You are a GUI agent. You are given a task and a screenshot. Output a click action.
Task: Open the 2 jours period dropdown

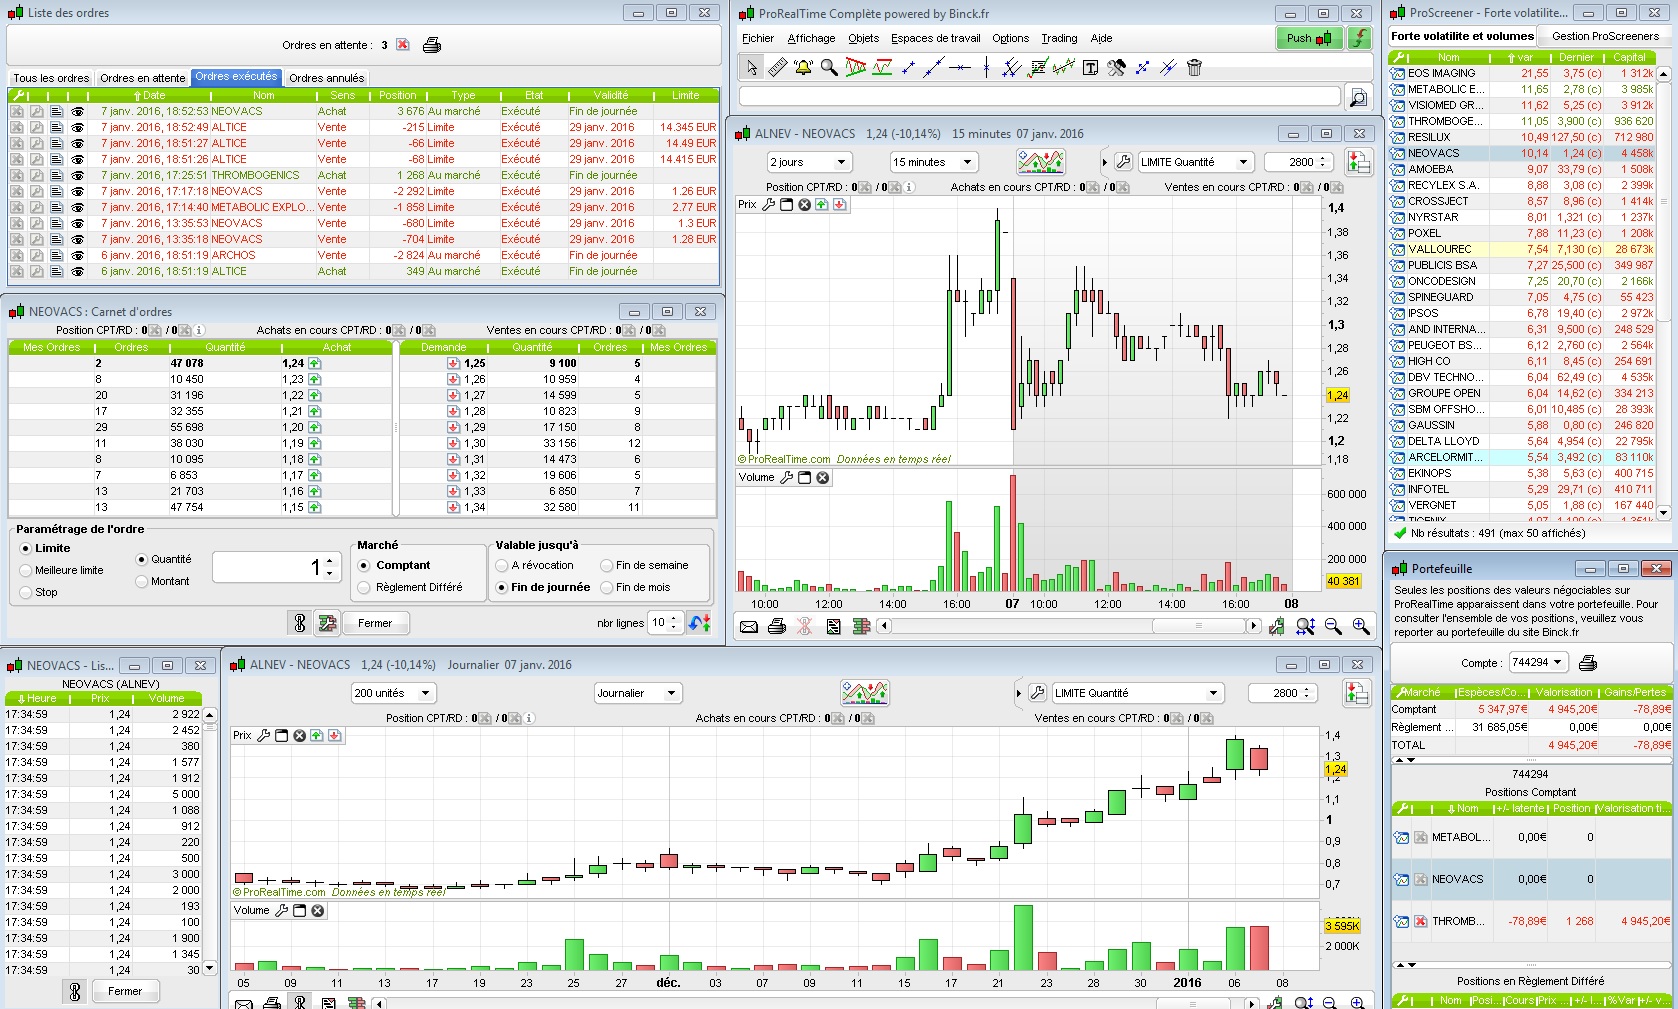click(809, 162)
